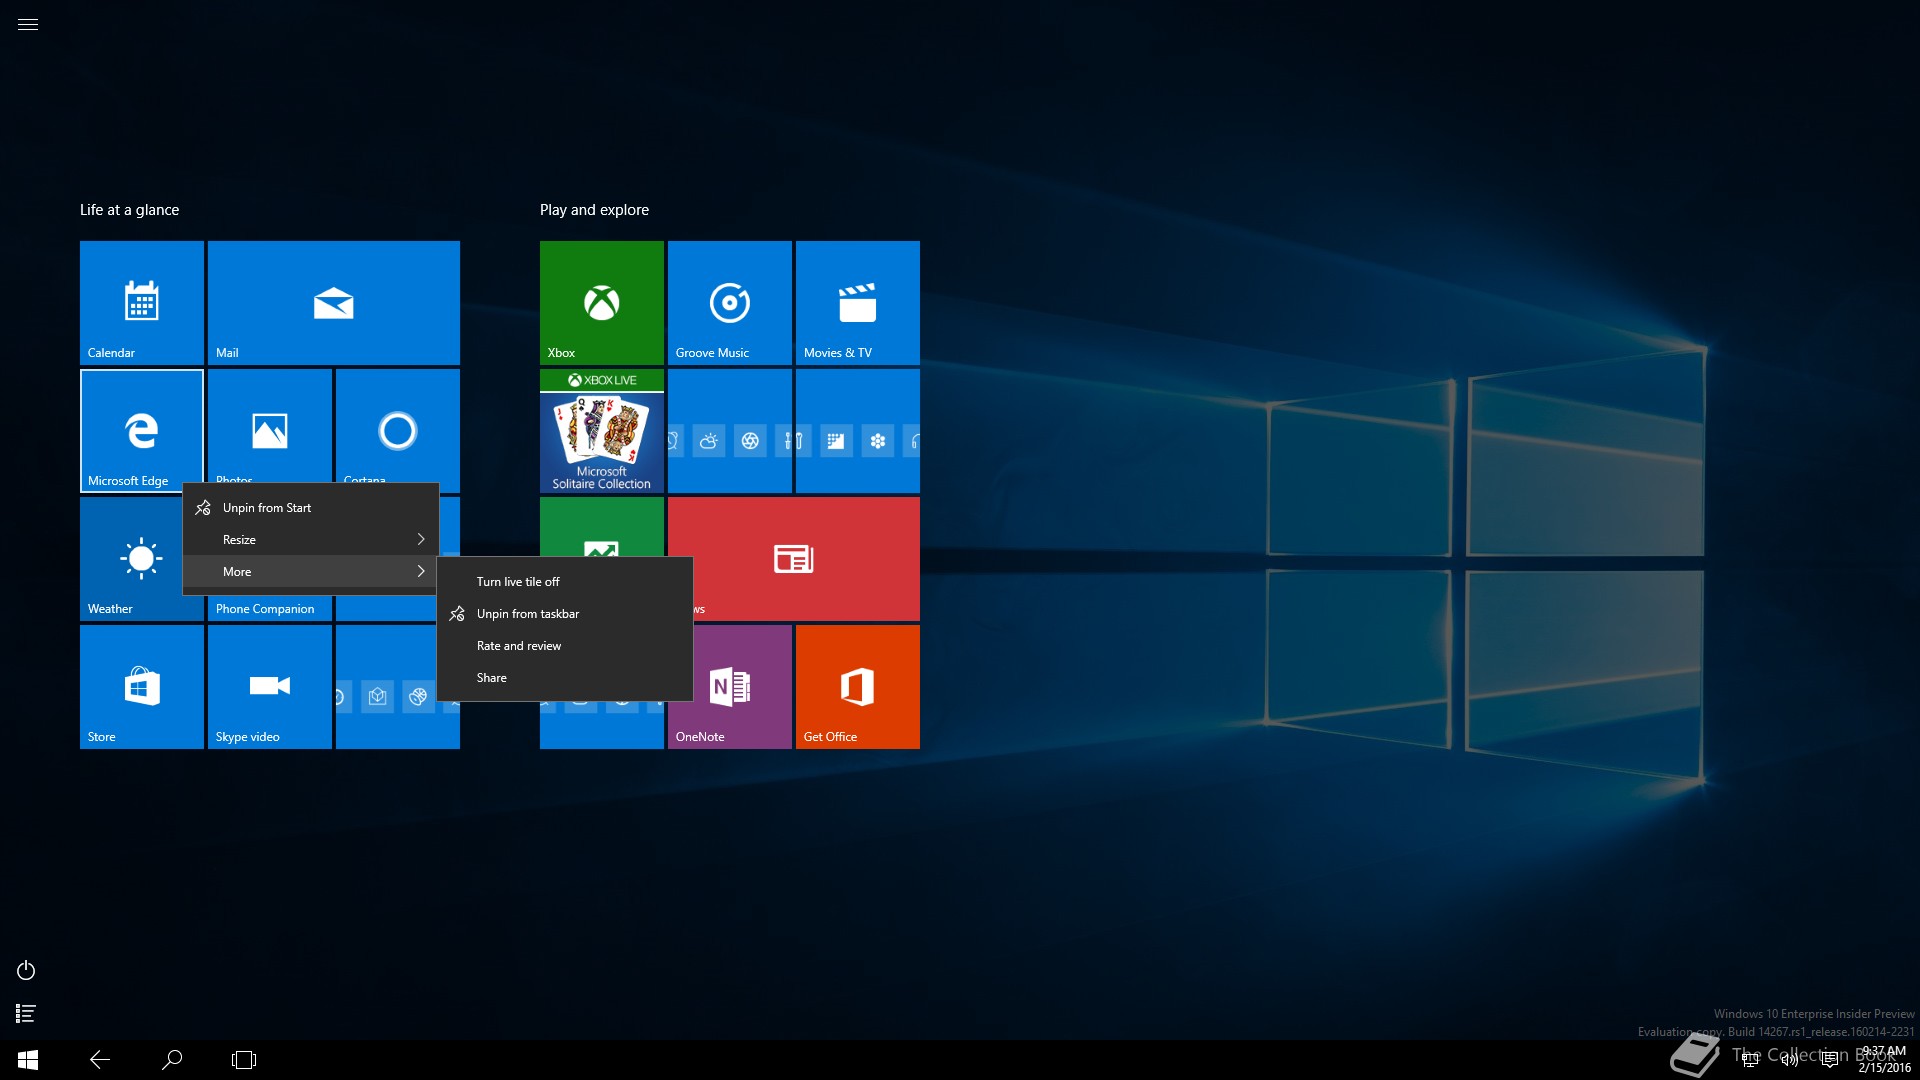Open the Groove Music tile
This screenshot has width=1920, height=1080.
tap(730, 303)
